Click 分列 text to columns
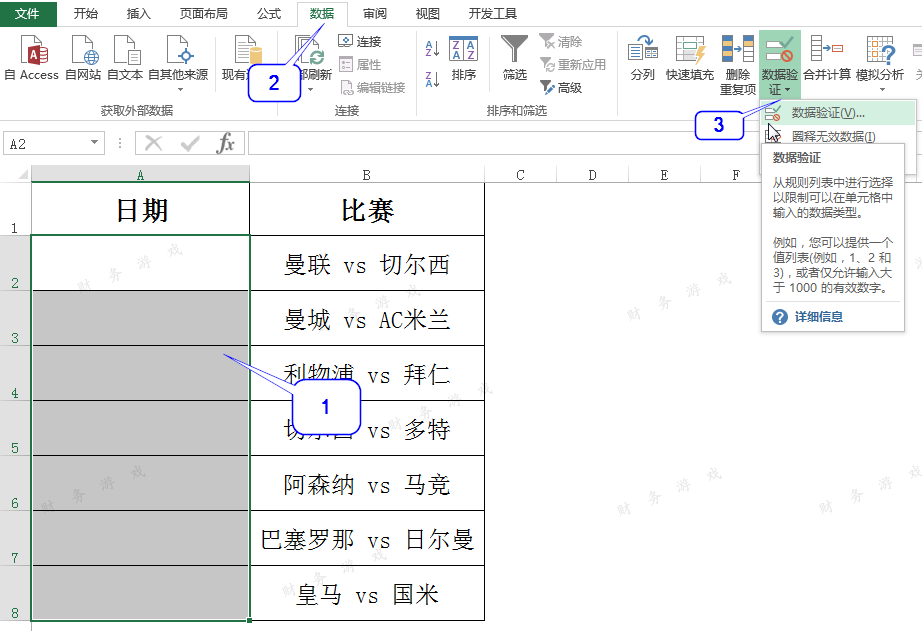Image resolution: width=922 pixels, height=631 pixels. point(643,58)
